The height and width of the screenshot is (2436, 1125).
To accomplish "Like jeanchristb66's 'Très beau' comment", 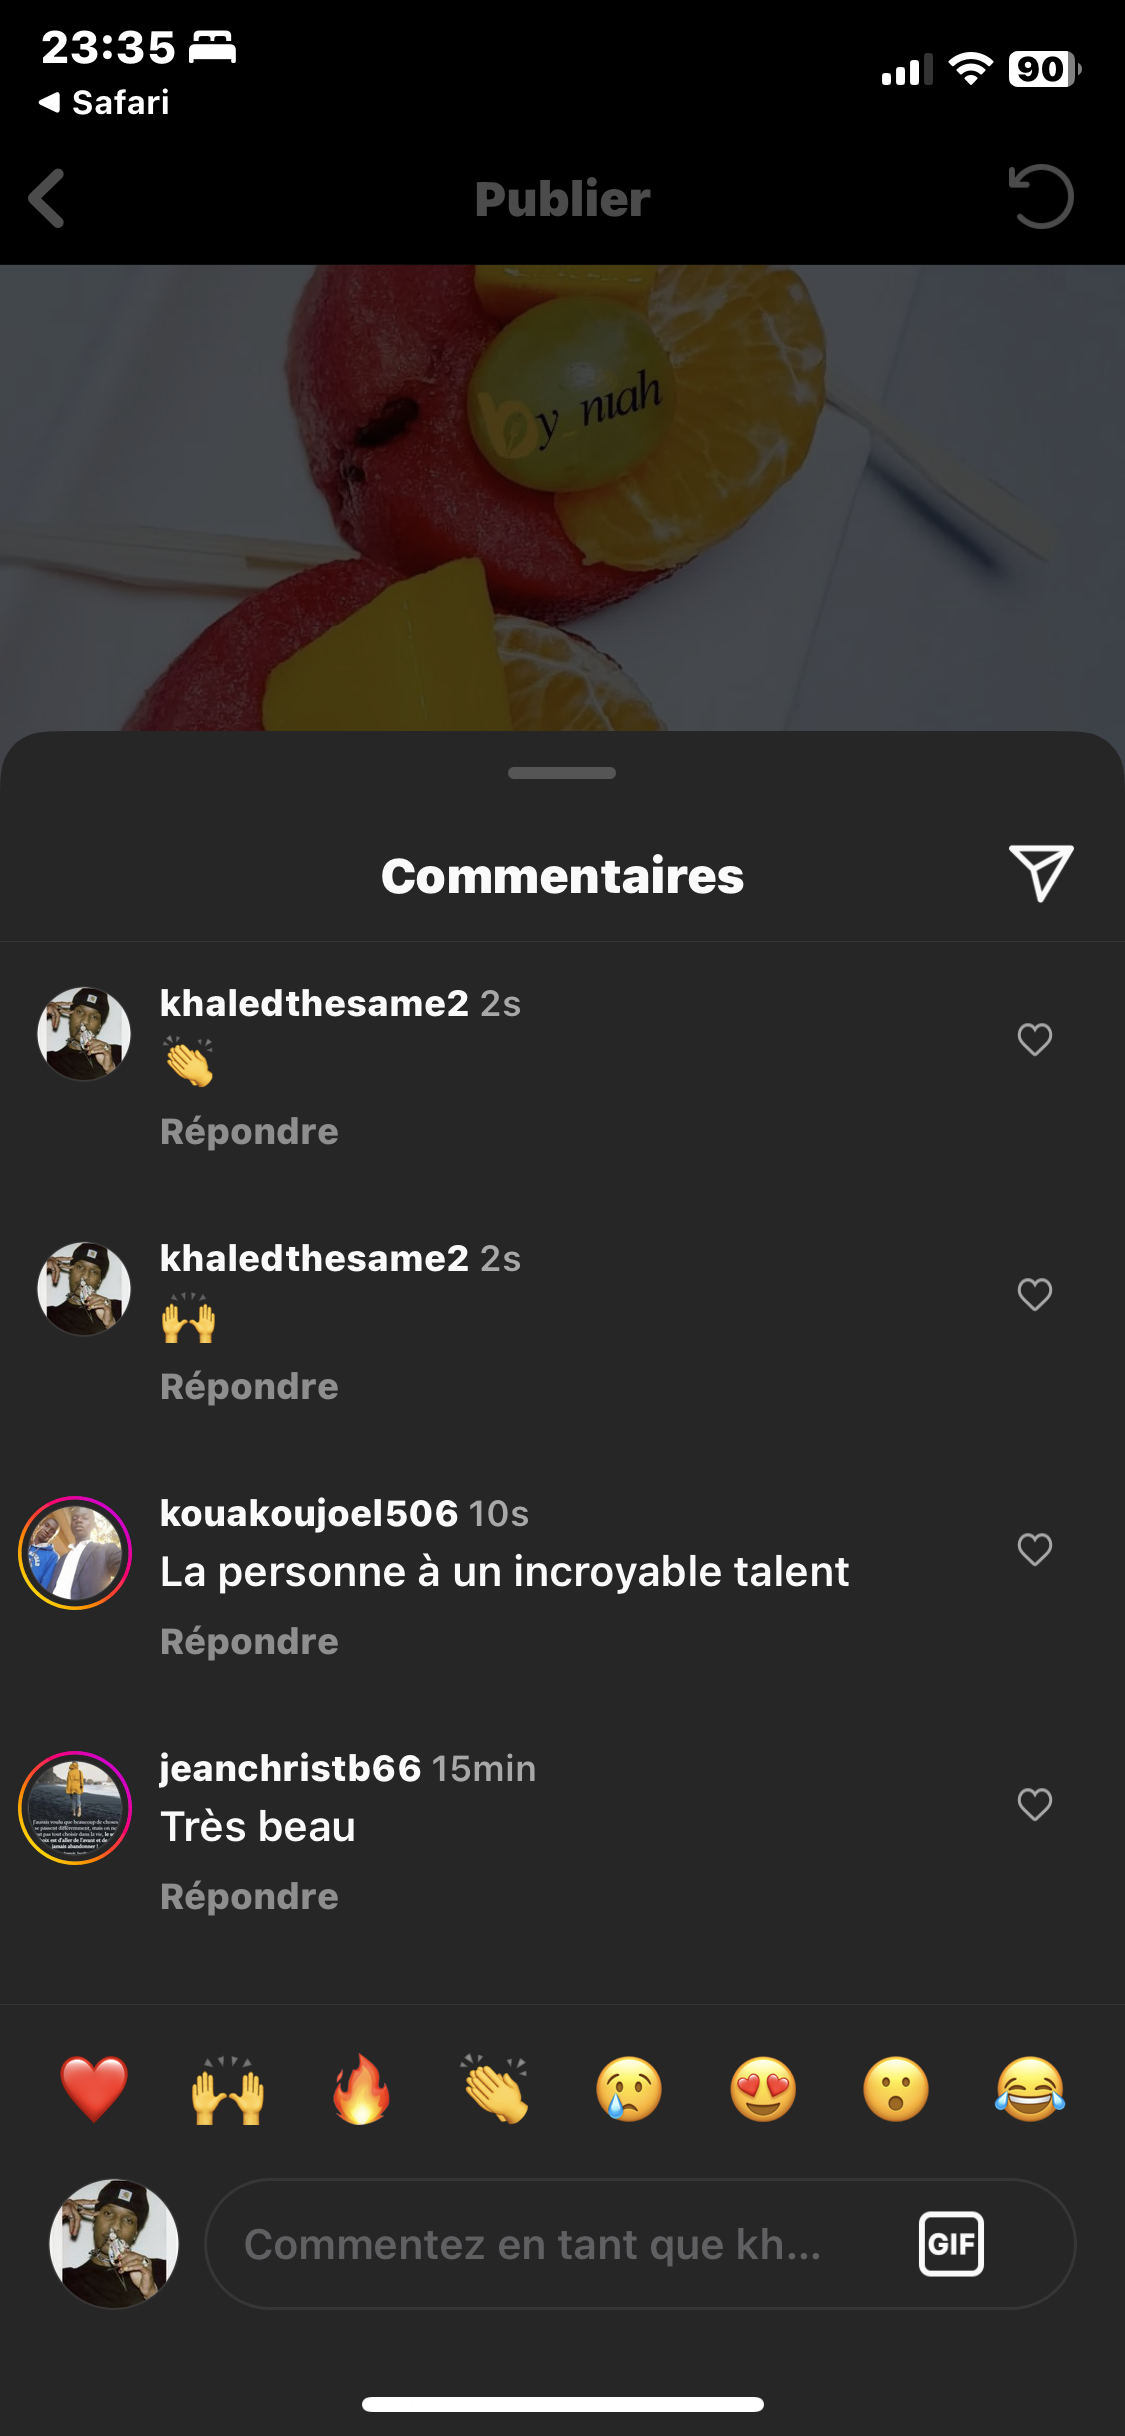I will (x=1035, y=1805).
